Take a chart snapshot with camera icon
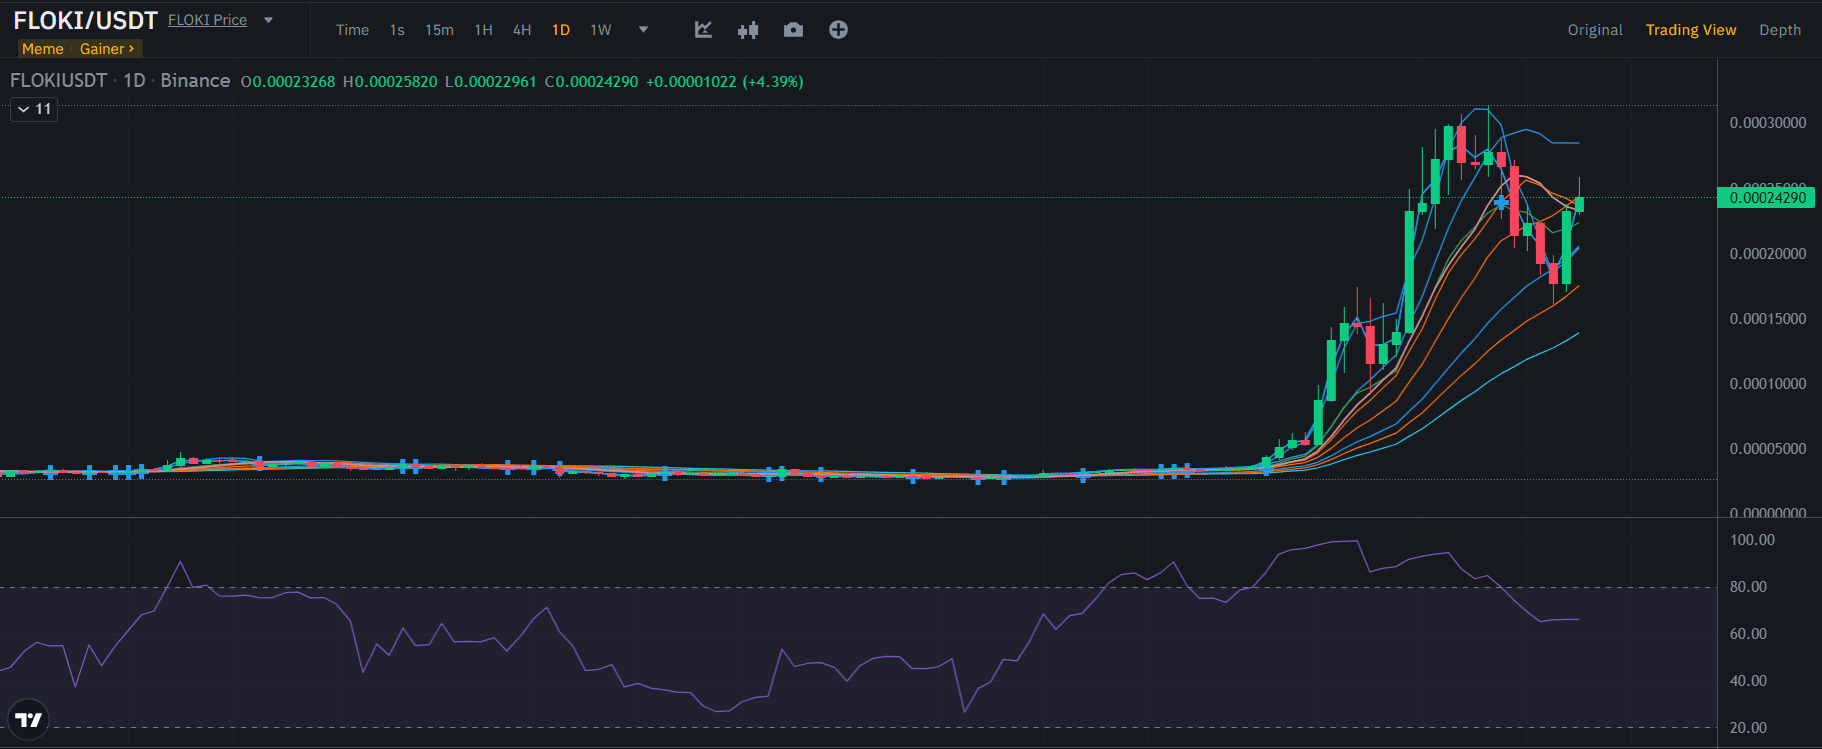Viewport: 1822px width, 749px height. point(793,30)
